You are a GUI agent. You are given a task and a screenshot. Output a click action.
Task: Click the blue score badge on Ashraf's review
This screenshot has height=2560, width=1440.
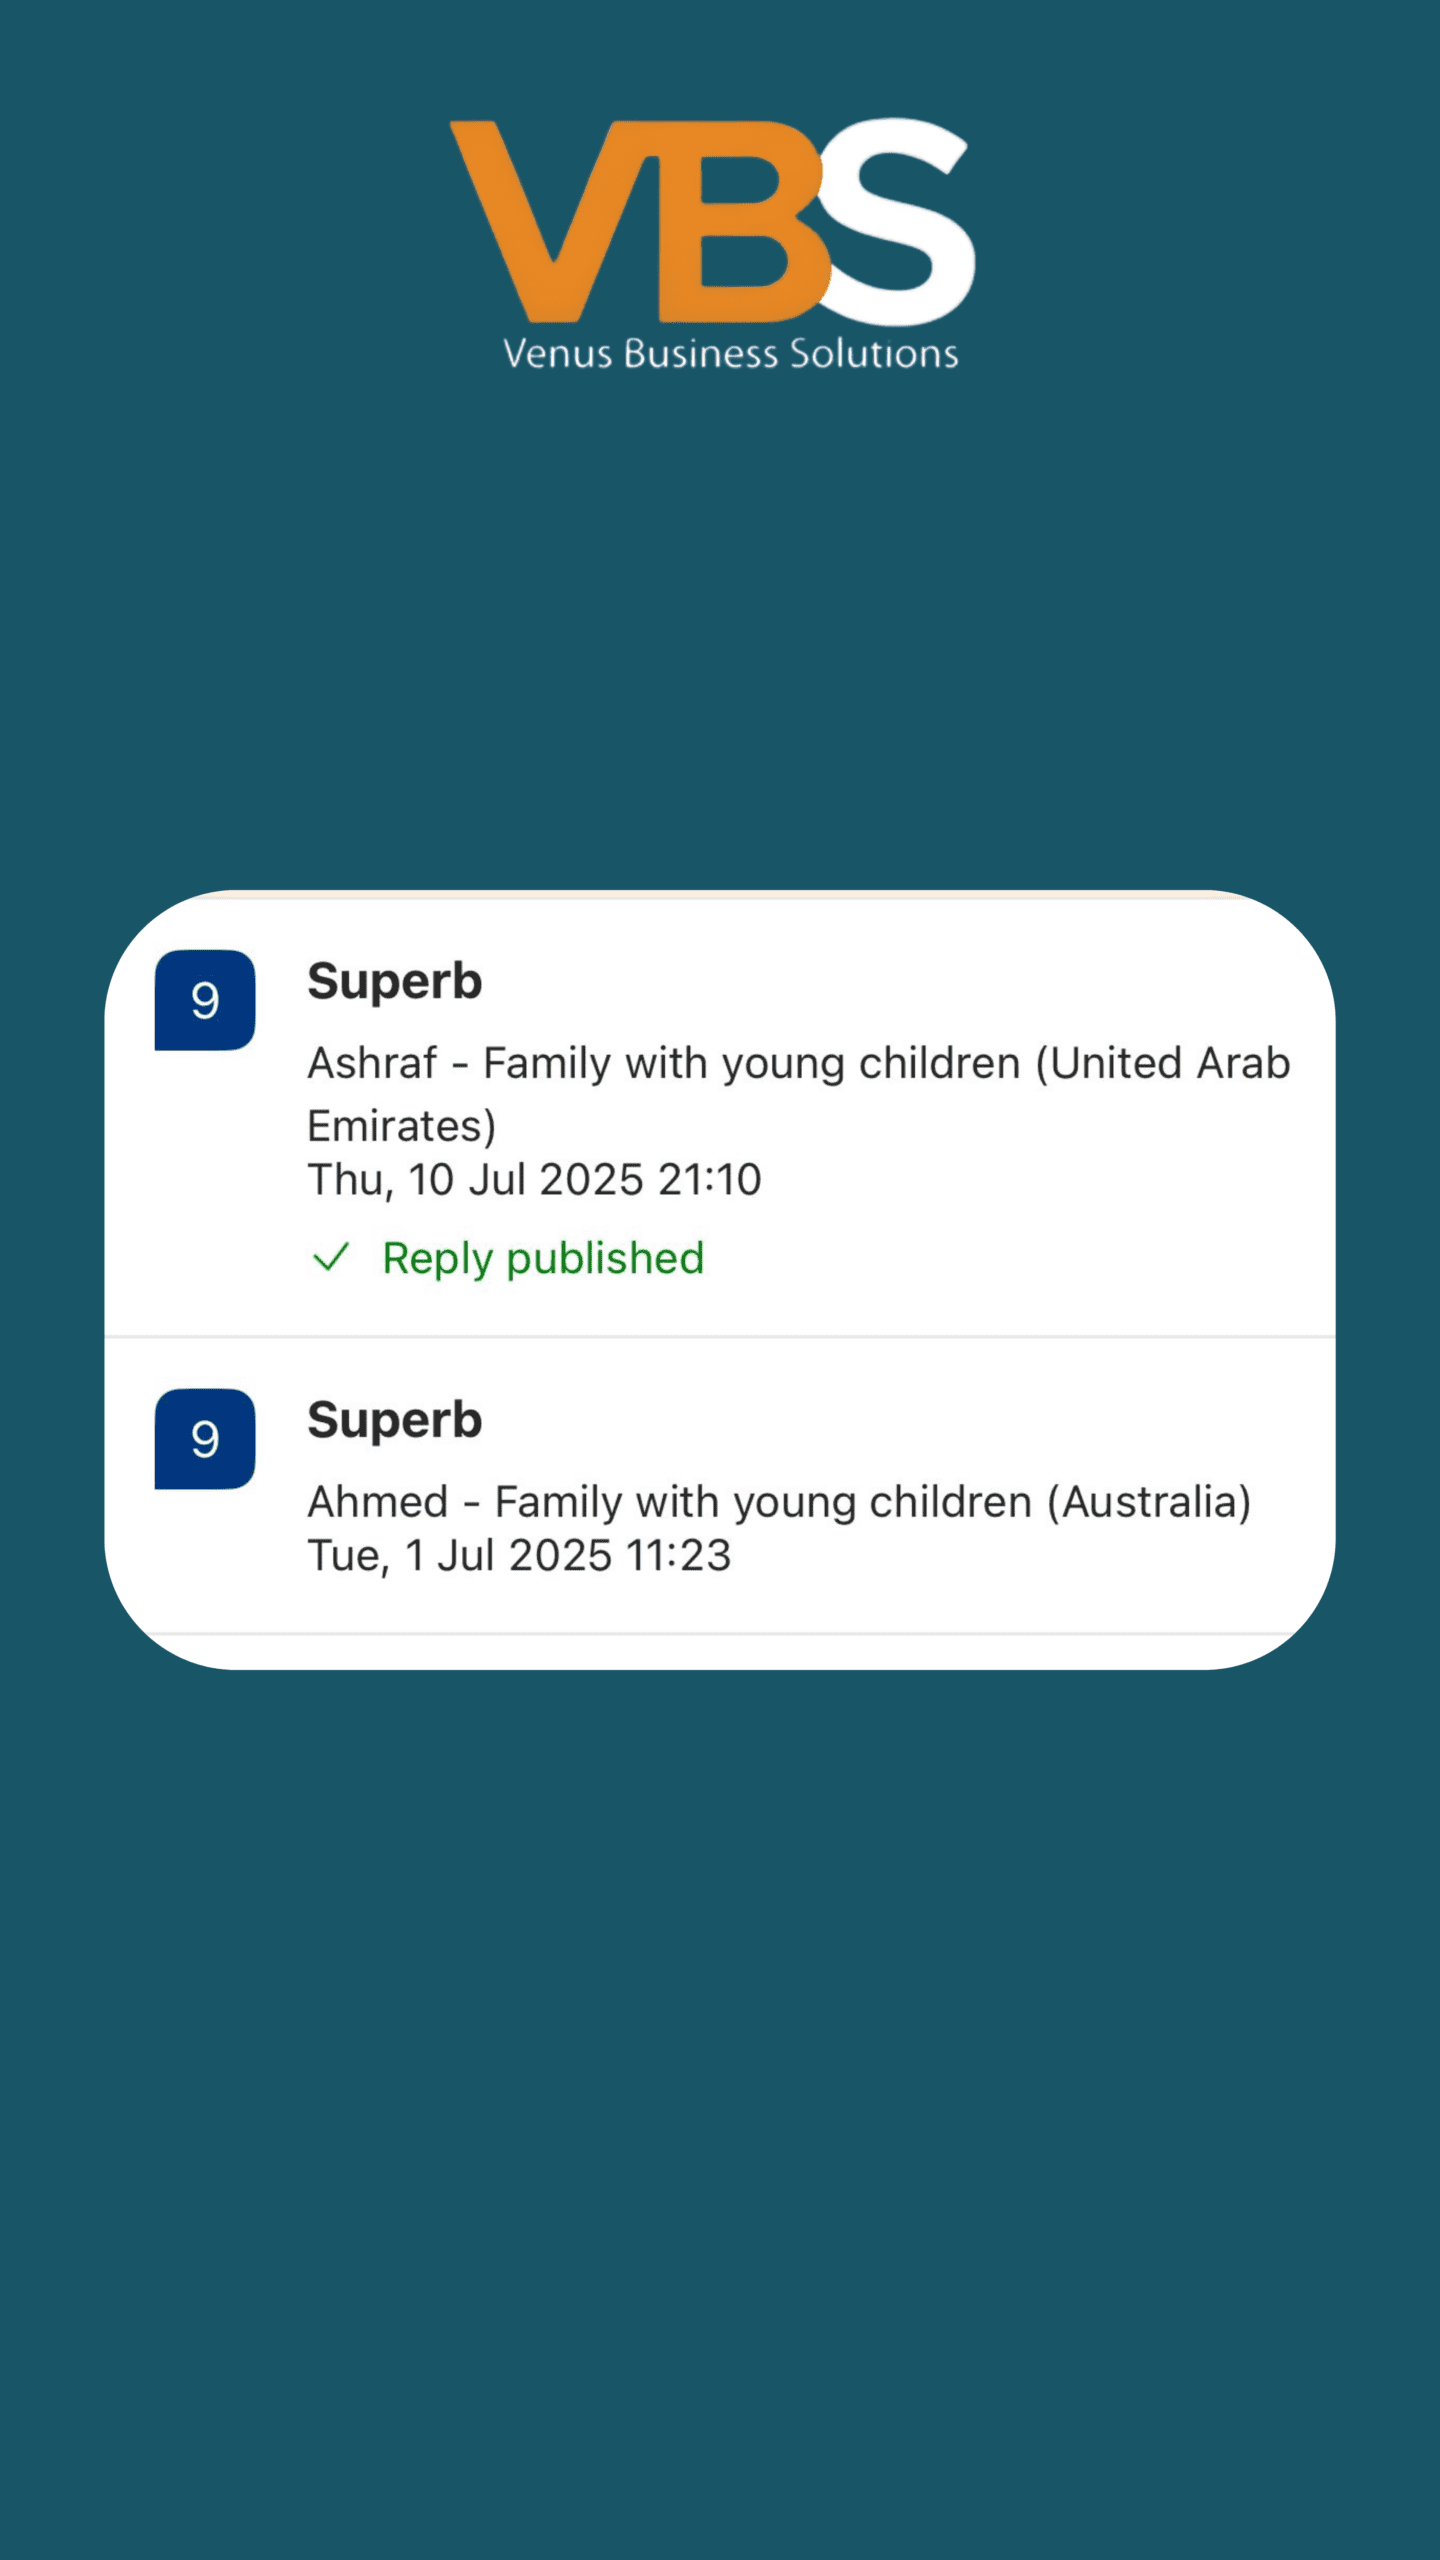205,1000
